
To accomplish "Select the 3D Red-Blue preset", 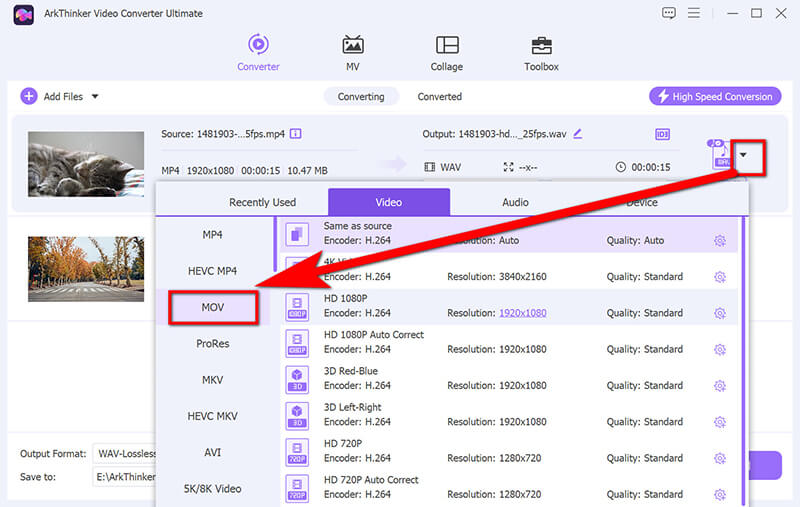I will pyautogui.click(x=509, y=379).
